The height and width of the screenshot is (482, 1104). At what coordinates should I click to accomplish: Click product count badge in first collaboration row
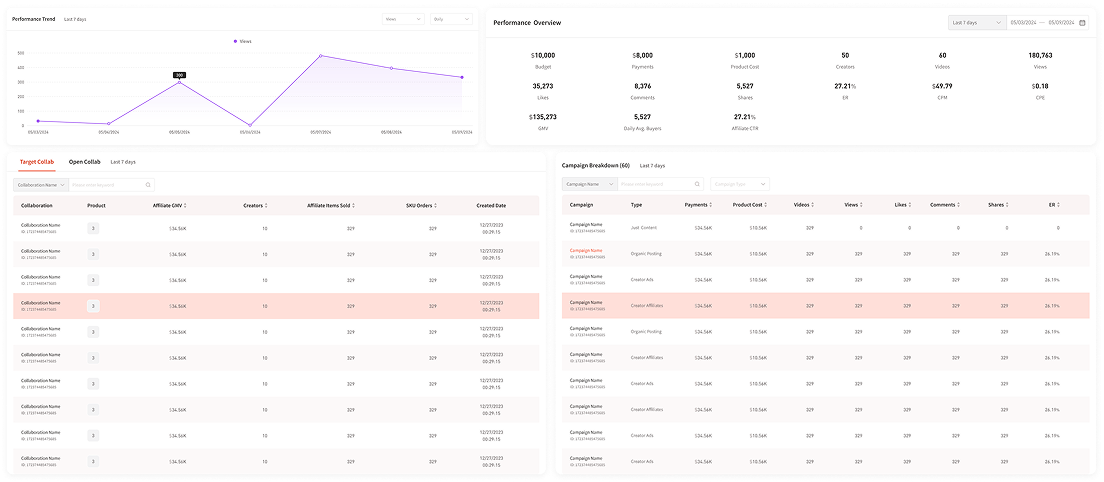coord(93,228)
